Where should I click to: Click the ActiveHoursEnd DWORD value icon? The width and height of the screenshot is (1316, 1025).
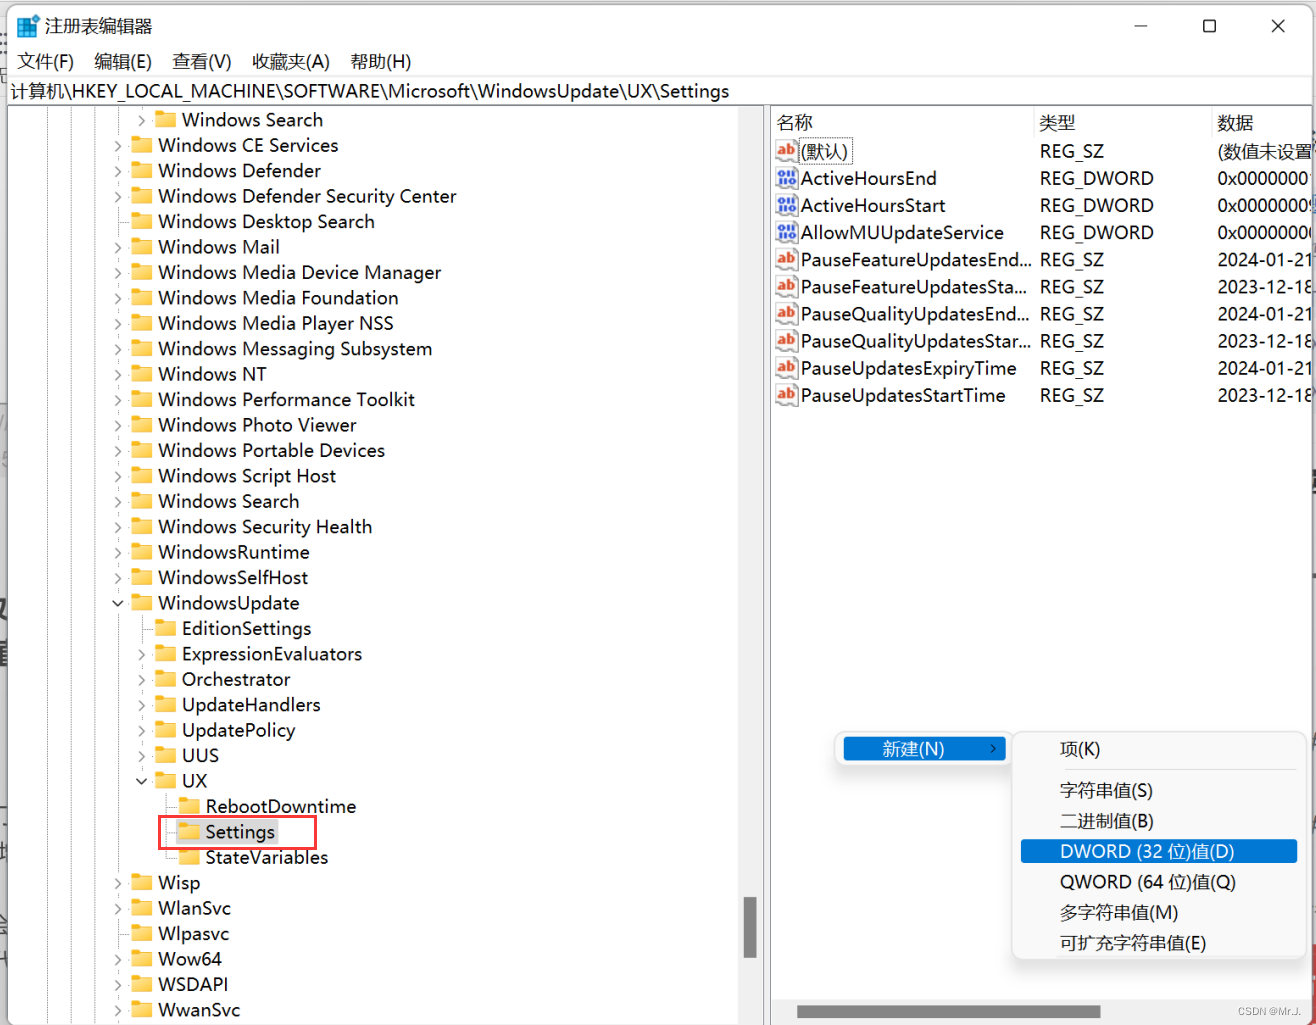(x=787, y=178)
